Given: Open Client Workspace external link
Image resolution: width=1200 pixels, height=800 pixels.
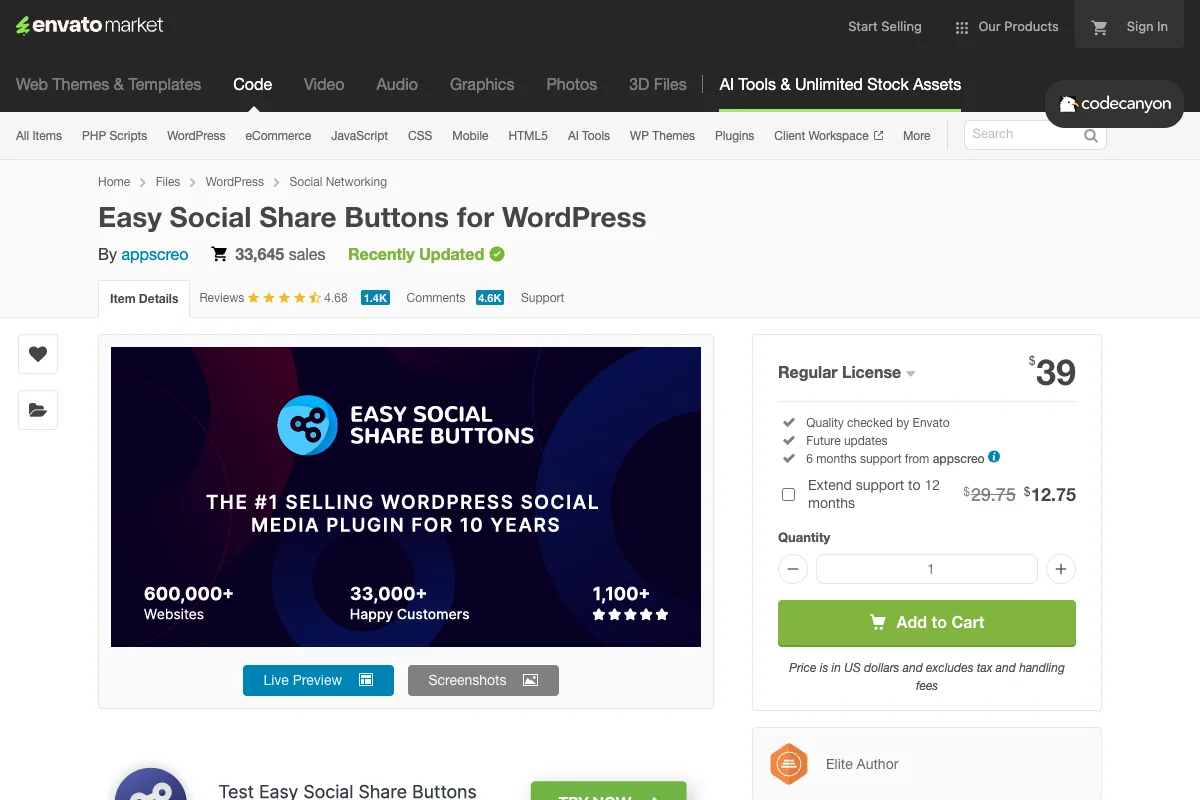Looking at the screenshot, I should coord(828,136).
